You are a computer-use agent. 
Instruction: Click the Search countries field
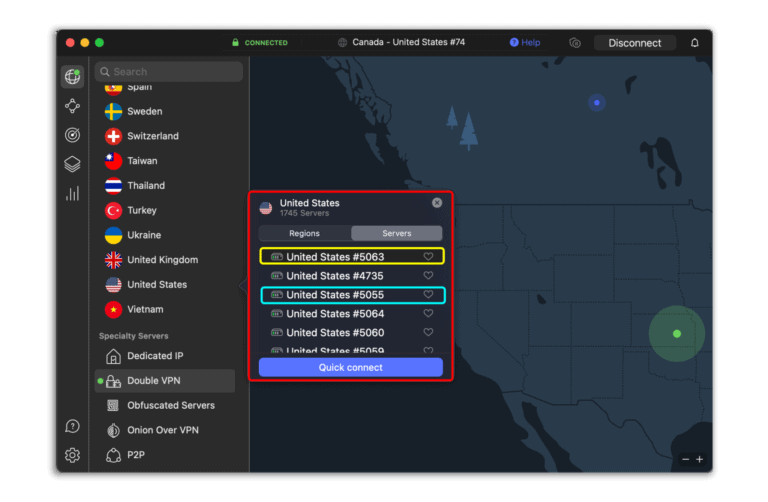pyautogui.click(x=170, y=72)
